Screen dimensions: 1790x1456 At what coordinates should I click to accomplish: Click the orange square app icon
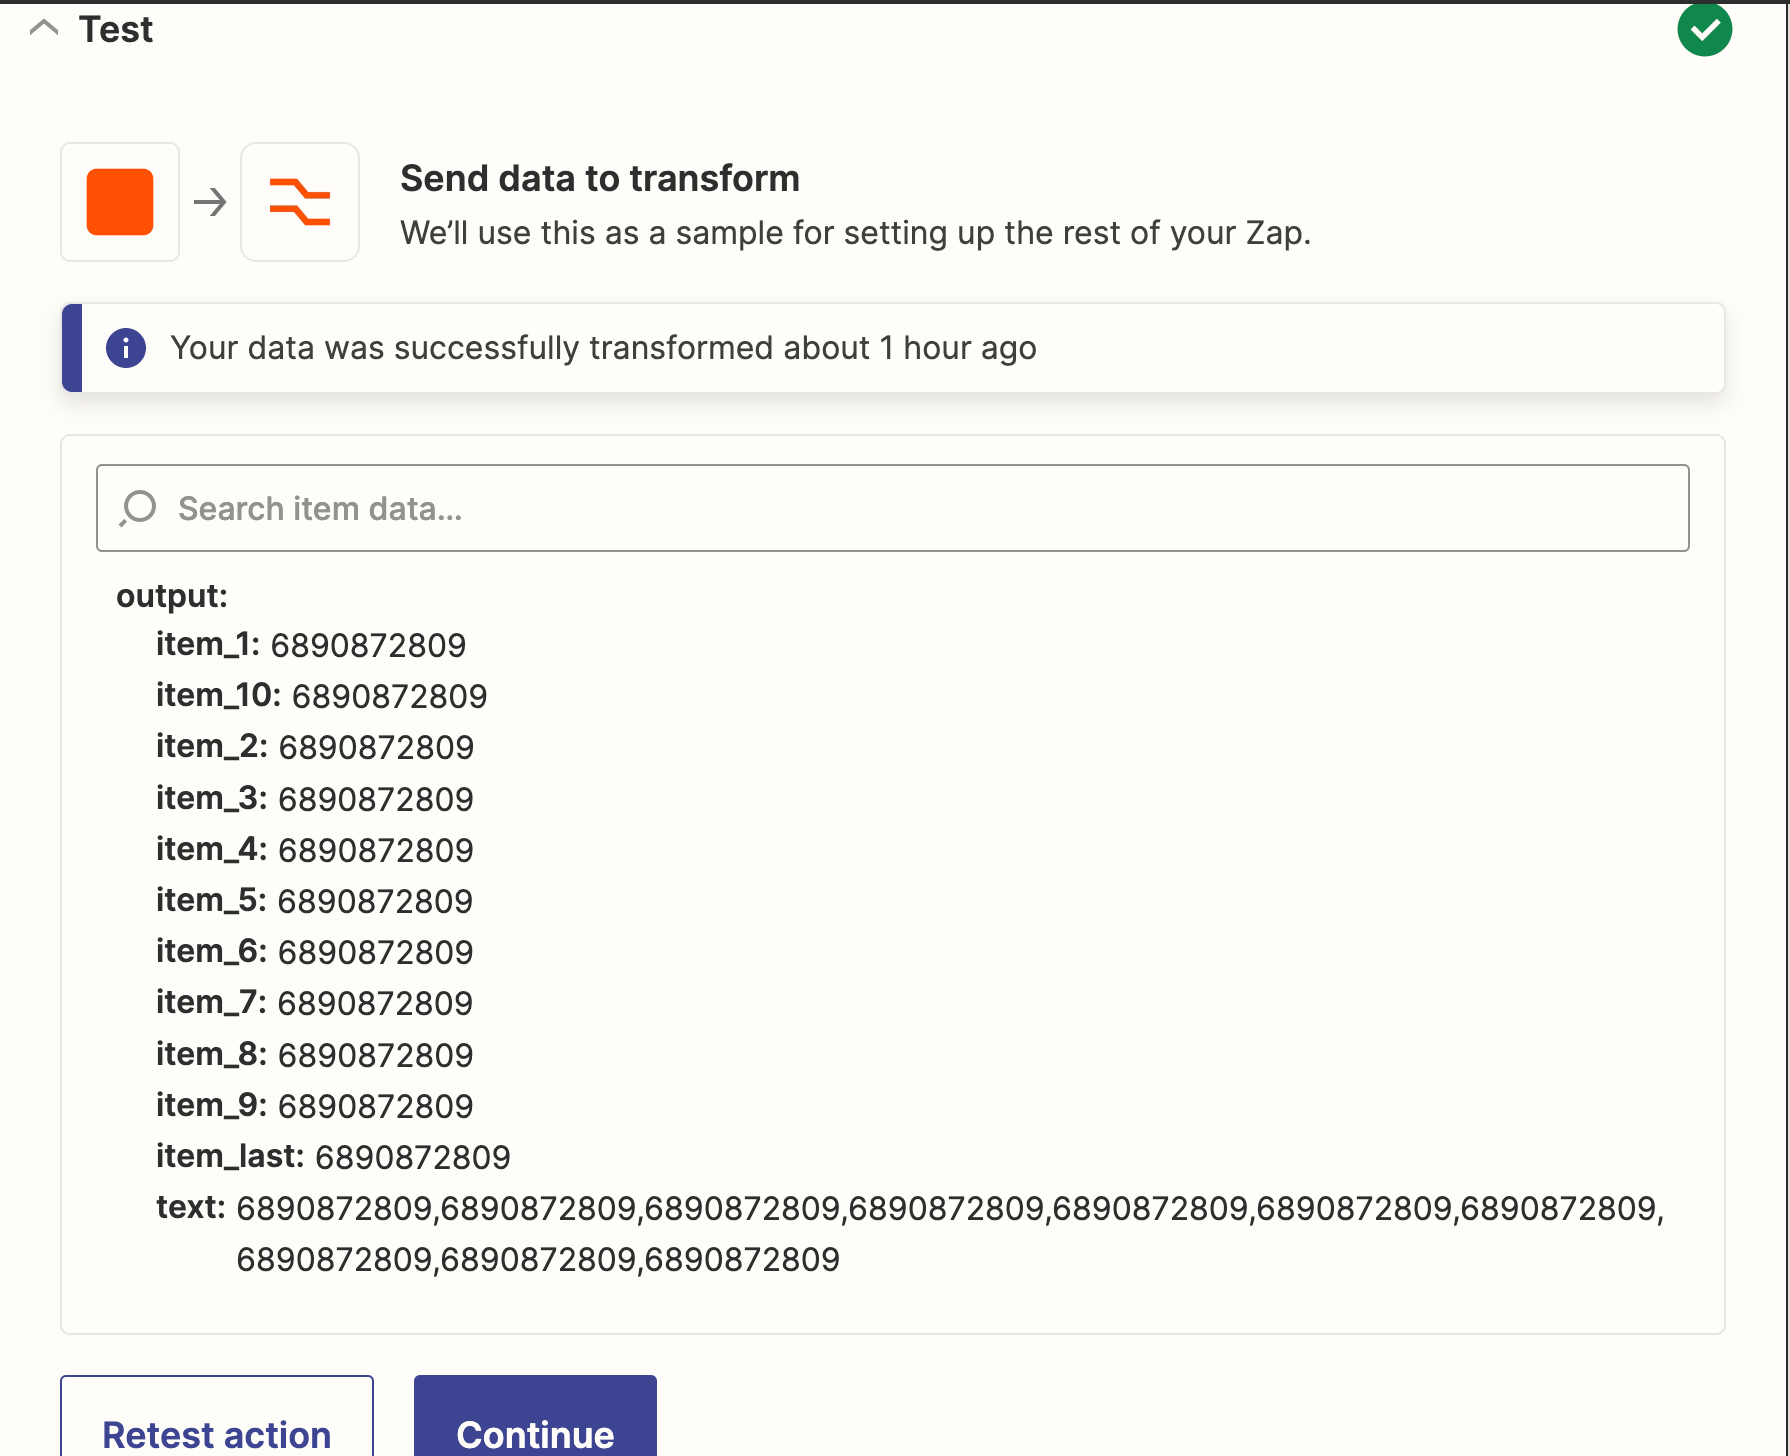120,202
